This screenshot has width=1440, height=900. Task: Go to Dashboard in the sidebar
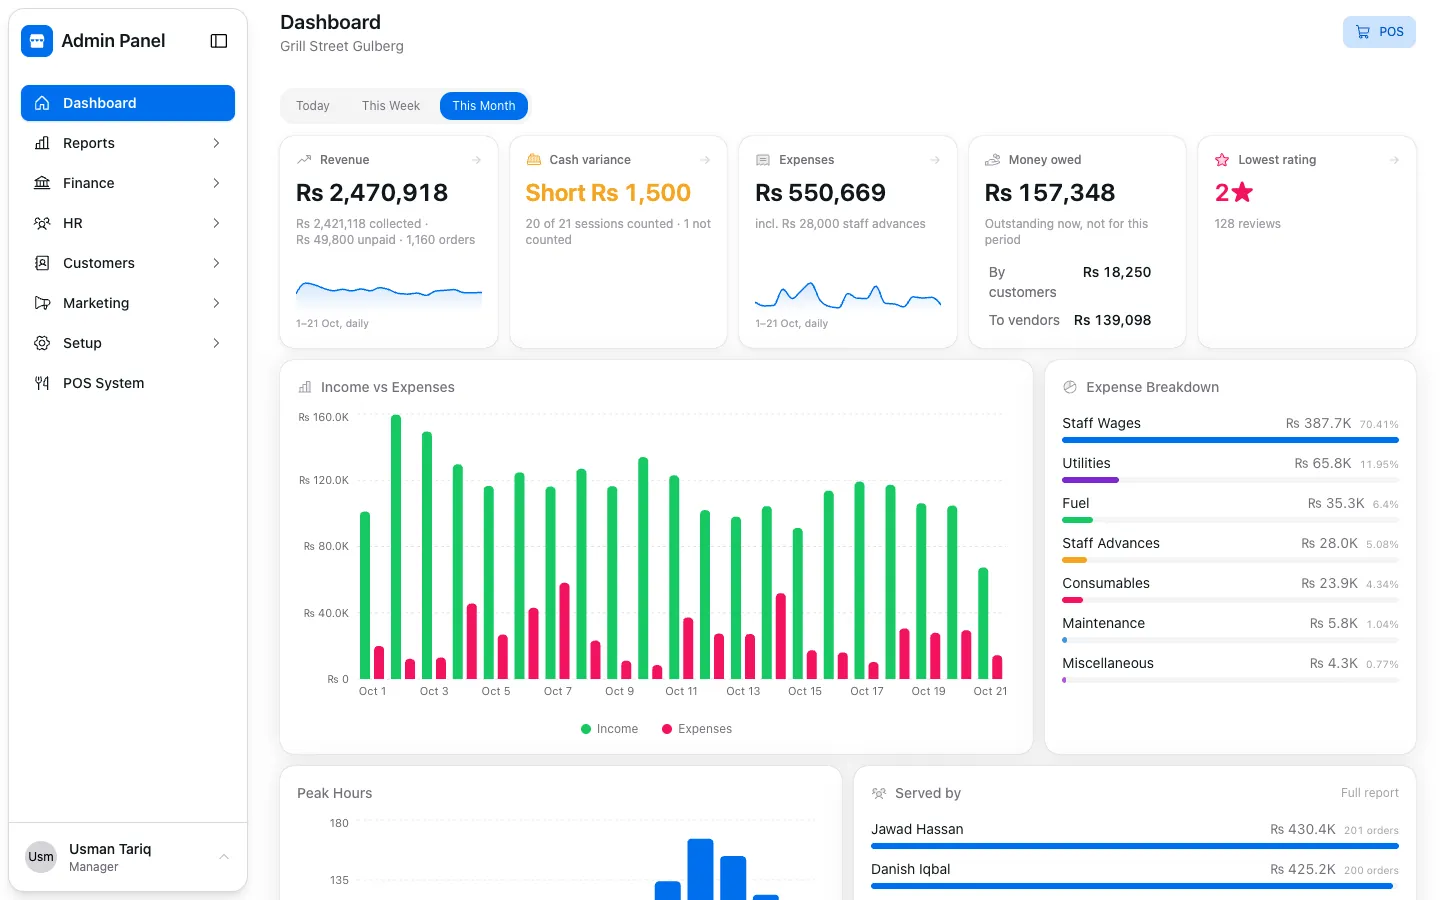click(x=128, y=103)
